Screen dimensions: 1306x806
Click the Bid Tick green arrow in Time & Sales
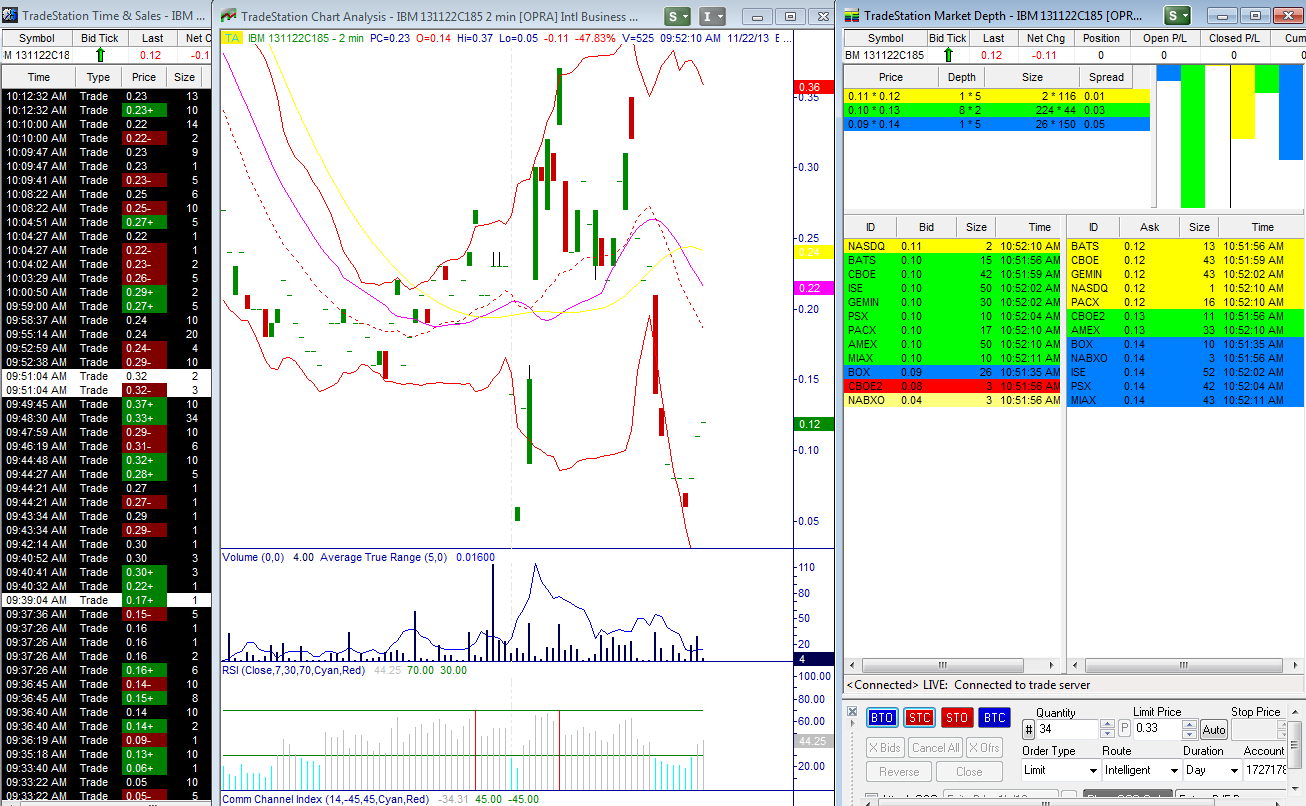pyautogui.click(x=100, y=55)
